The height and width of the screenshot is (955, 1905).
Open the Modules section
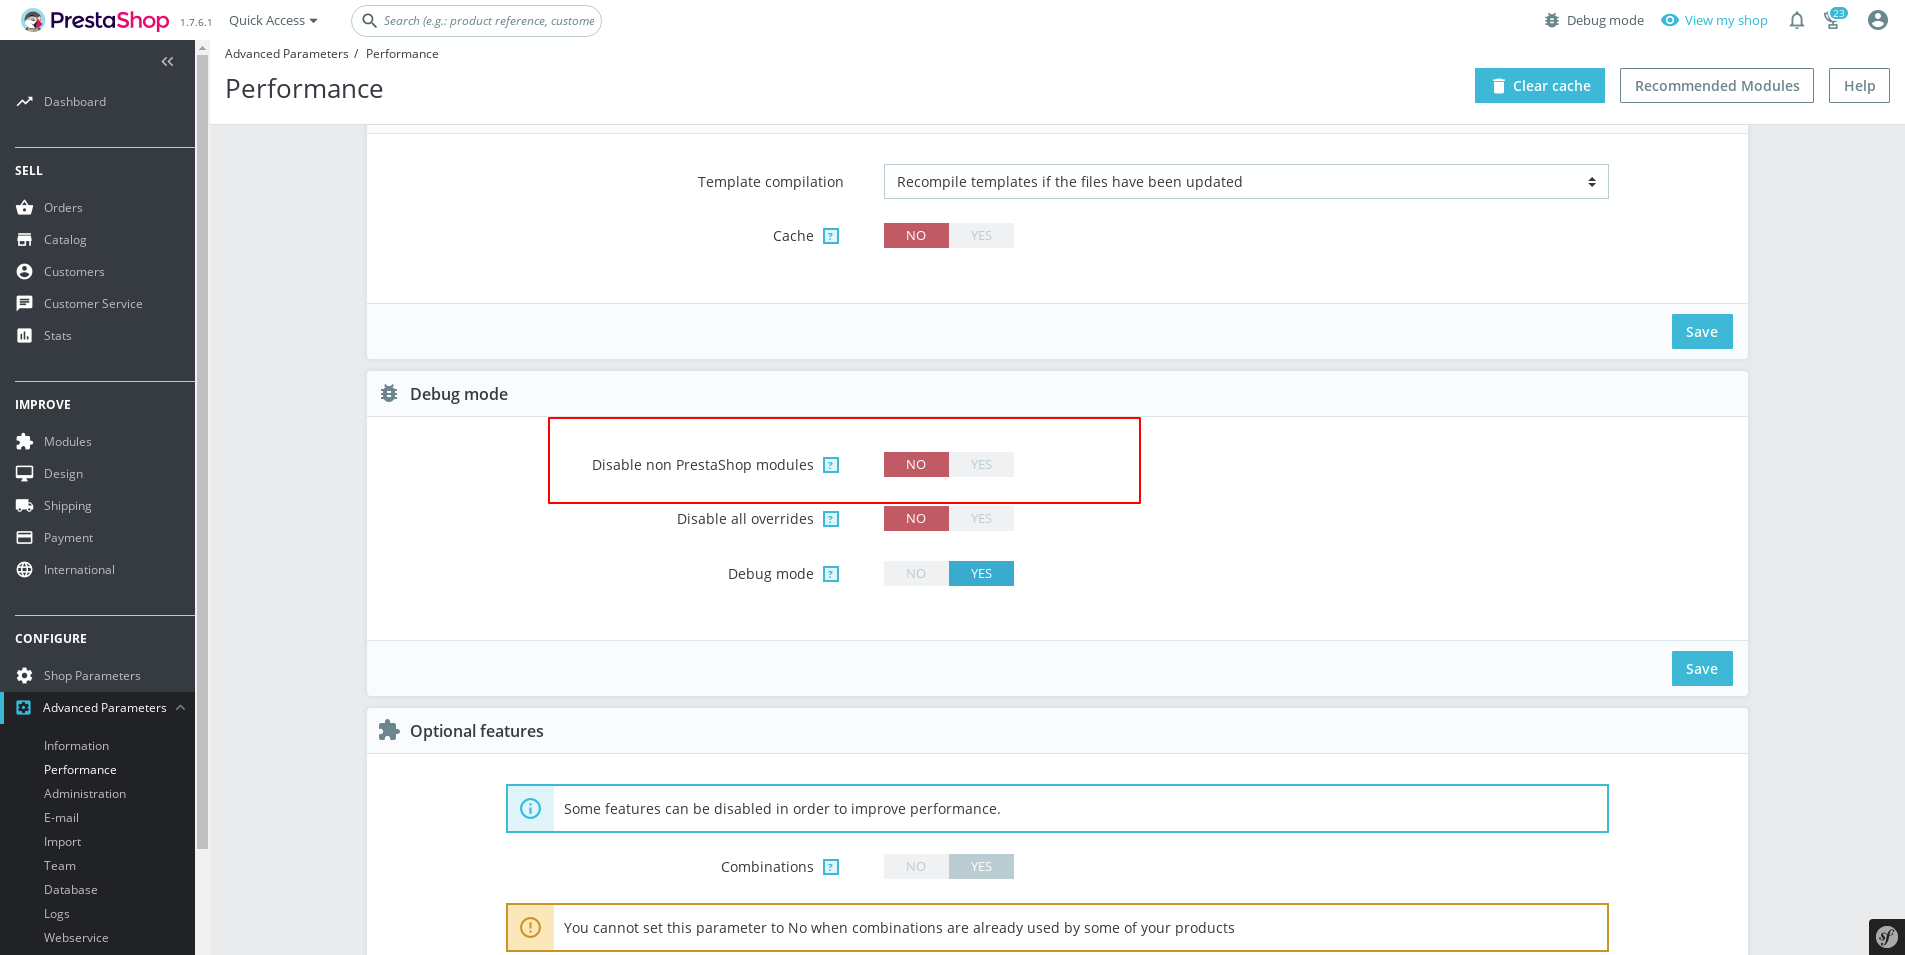tap(67, 441)
